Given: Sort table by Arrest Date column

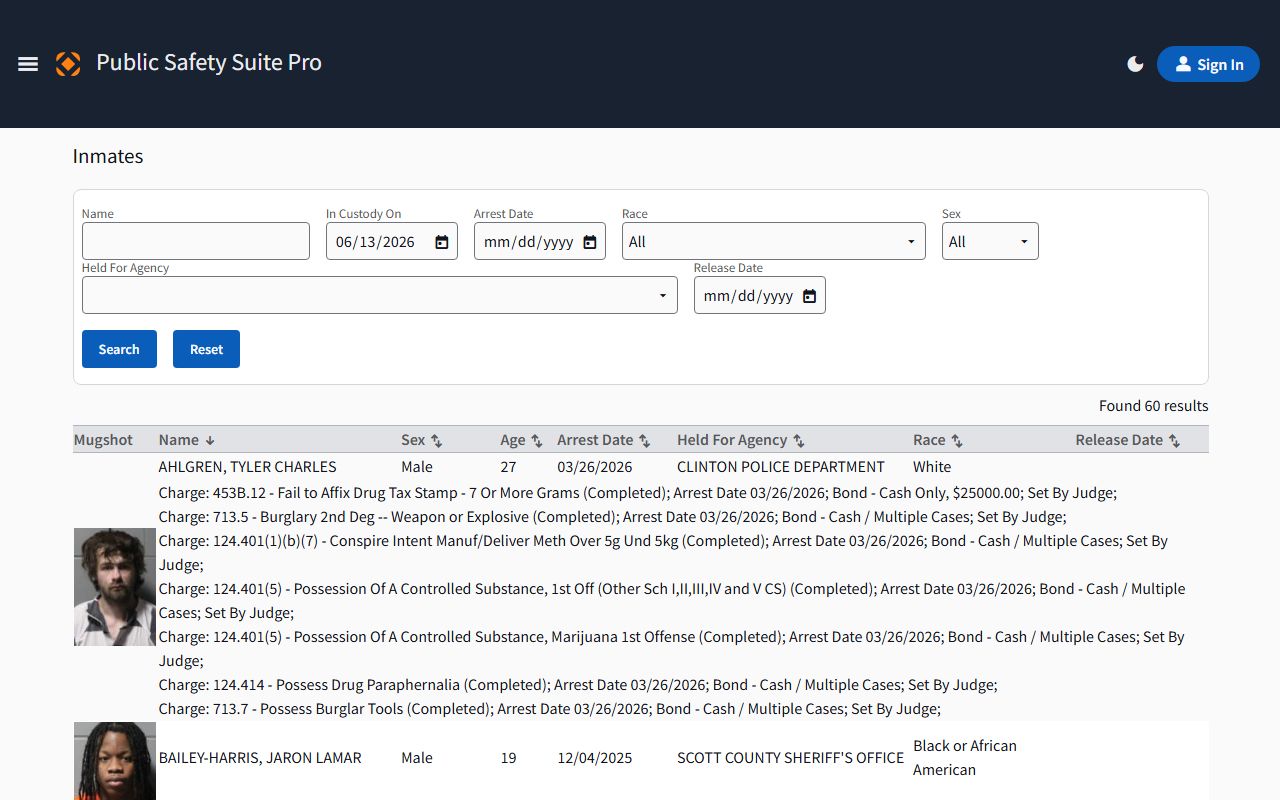Looking at the screenshot, I should (604, 440).
